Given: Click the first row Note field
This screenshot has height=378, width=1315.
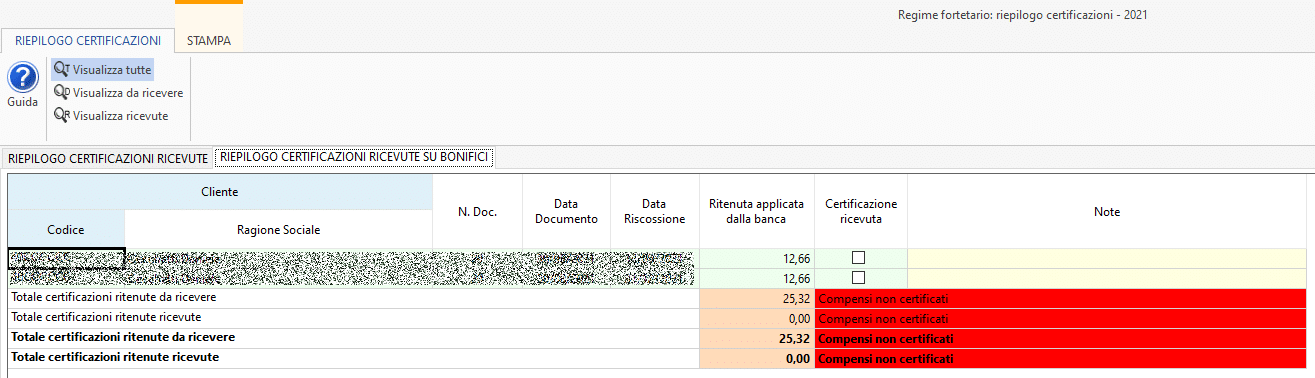Looking at the screenshot, I should click(1107, 258).
